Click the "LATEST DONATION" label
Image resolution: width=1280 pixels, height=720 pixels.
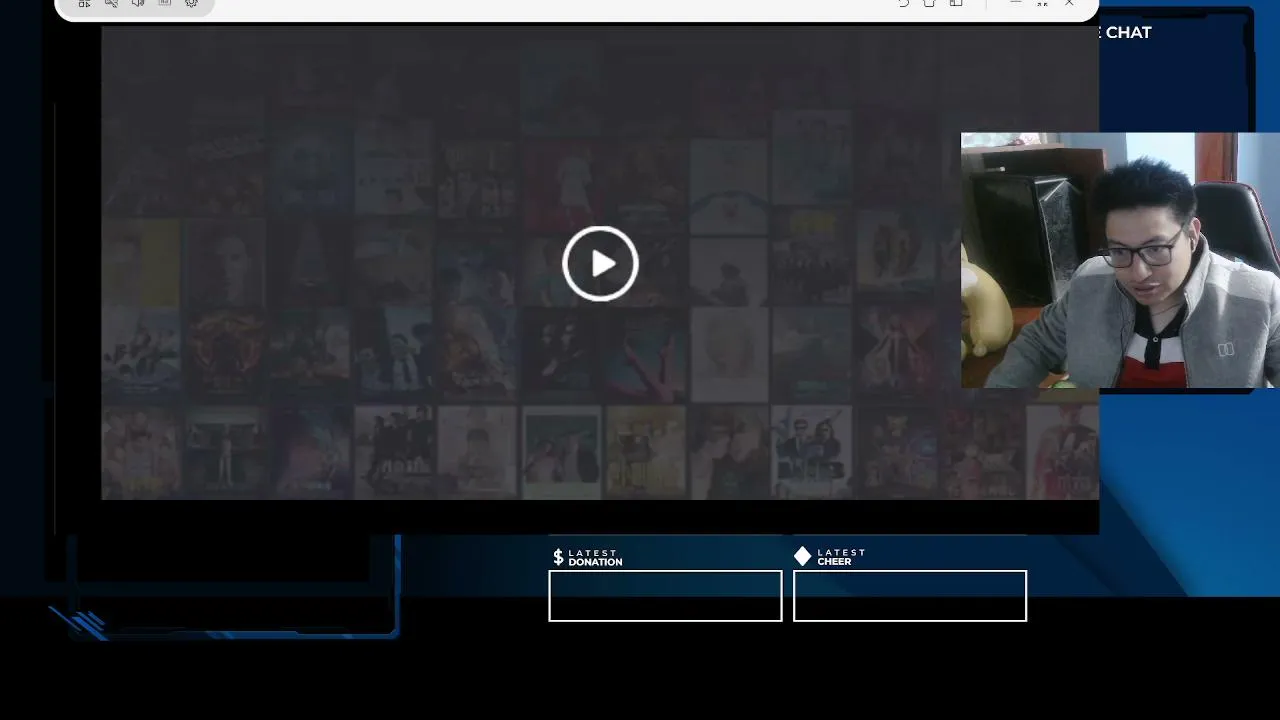595,557
